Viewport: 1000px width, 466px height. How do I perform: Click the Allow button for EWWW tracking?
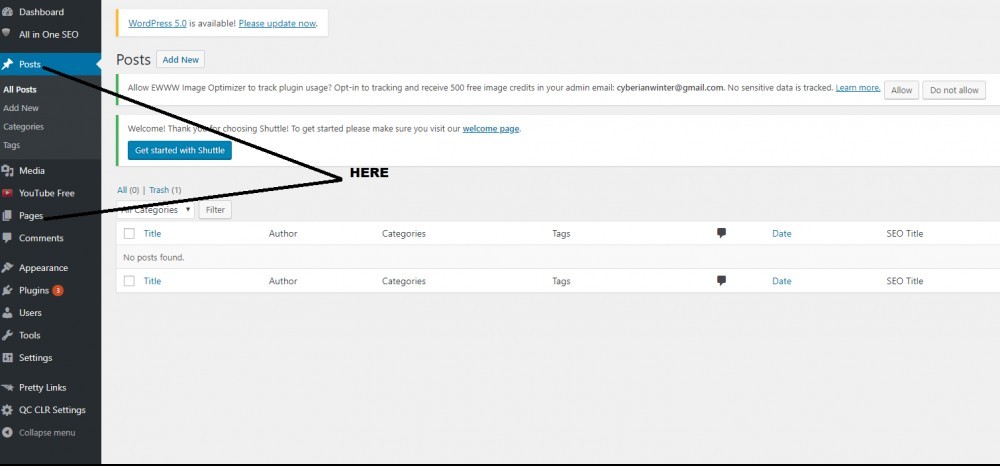pos(901,90)
